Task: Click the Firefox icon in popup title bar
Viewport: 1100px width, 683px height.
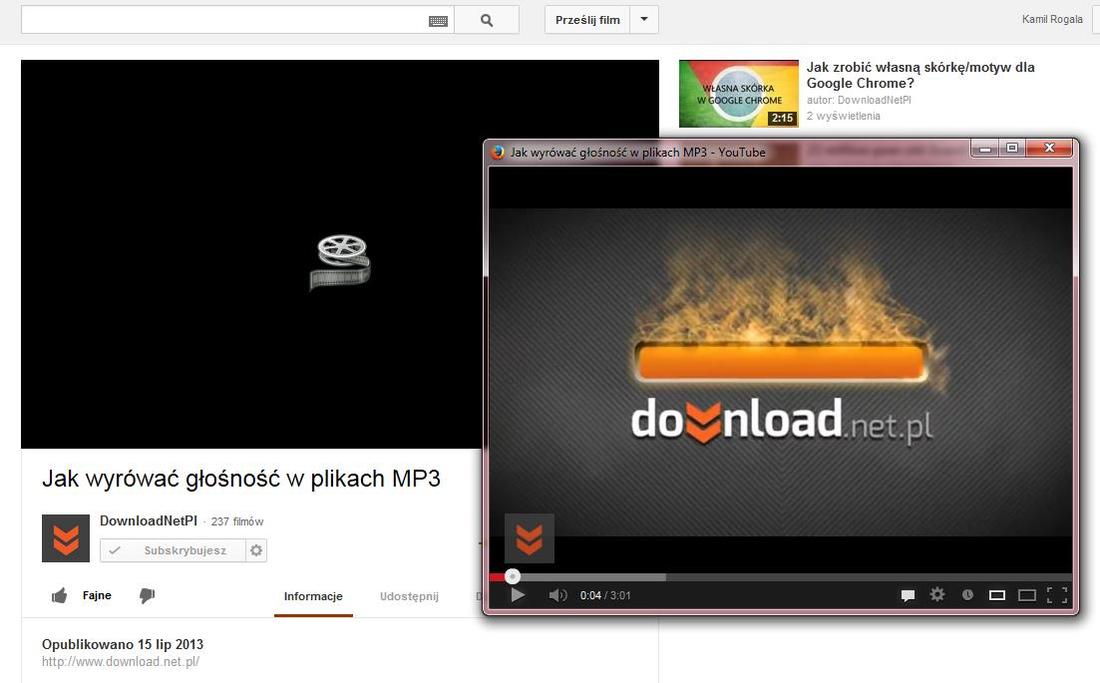Action: point(497,152)
